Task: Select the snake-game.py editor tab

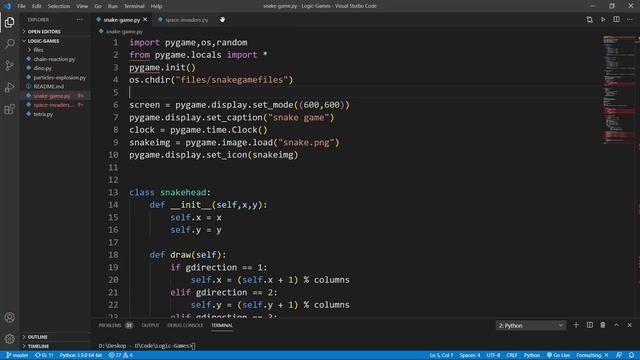Action: pos(122,20)
